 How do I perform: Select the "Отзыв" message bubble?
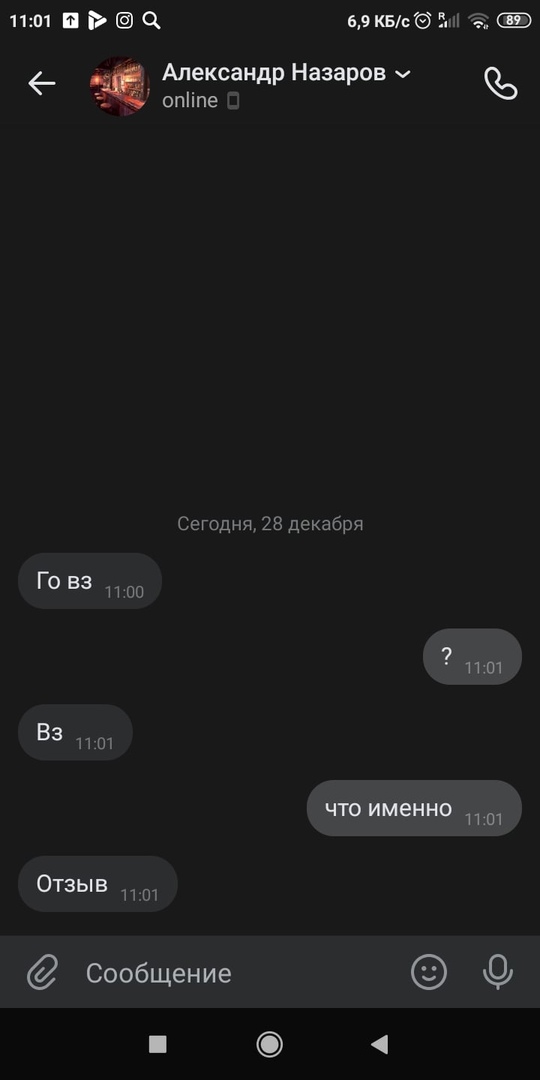[x=98, y=884]
